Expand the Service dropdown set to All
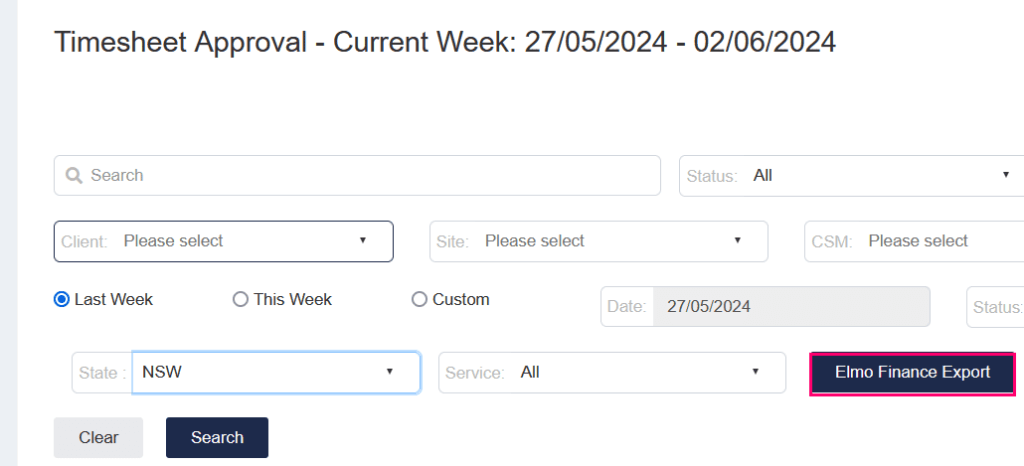 (x=612, y=372)
